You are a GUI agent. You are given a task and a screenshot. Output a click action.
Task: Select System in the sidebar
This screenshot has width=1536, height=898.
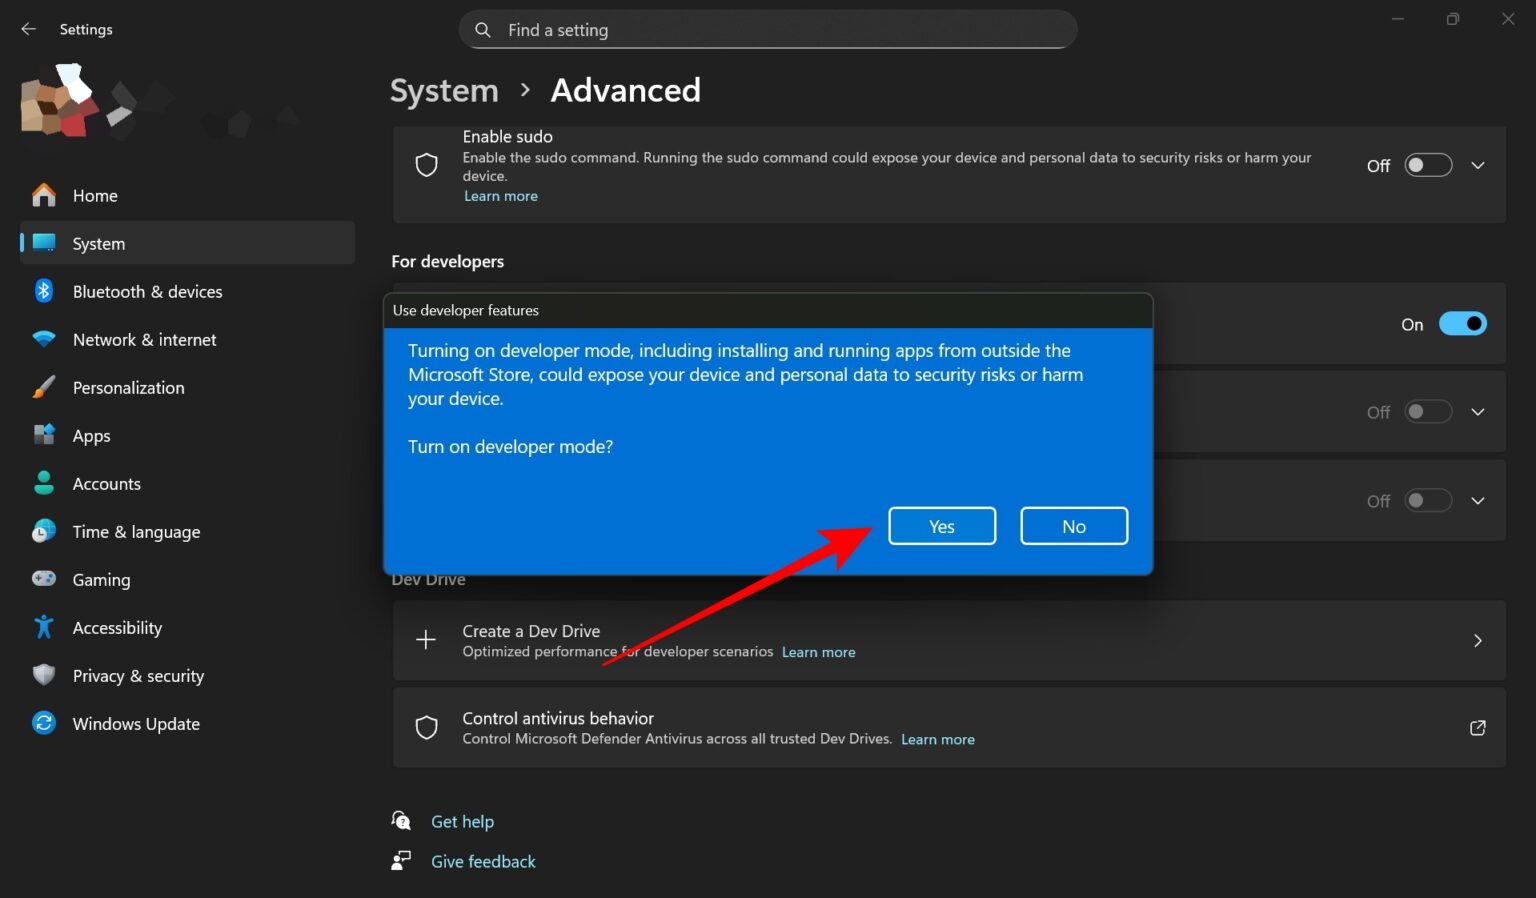(188, 243)
